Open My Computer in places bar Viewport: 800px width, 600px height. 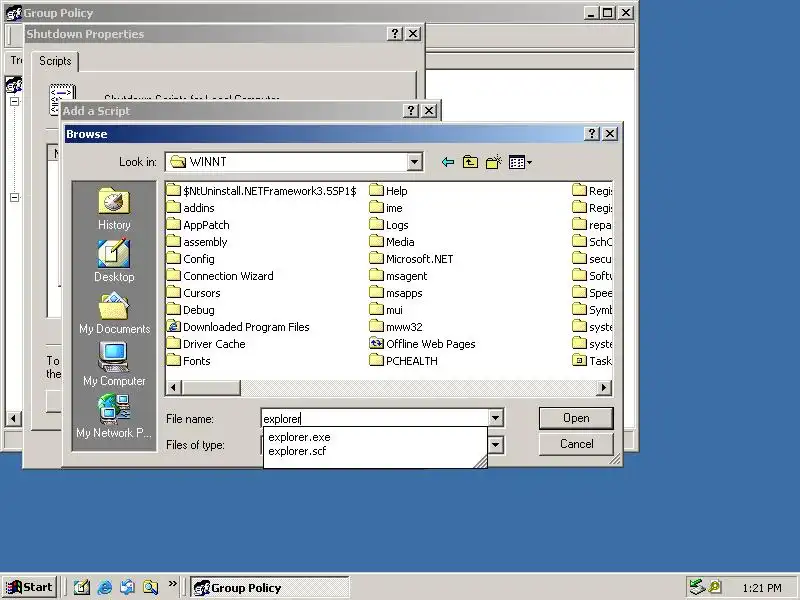click(x=114, y=365)
